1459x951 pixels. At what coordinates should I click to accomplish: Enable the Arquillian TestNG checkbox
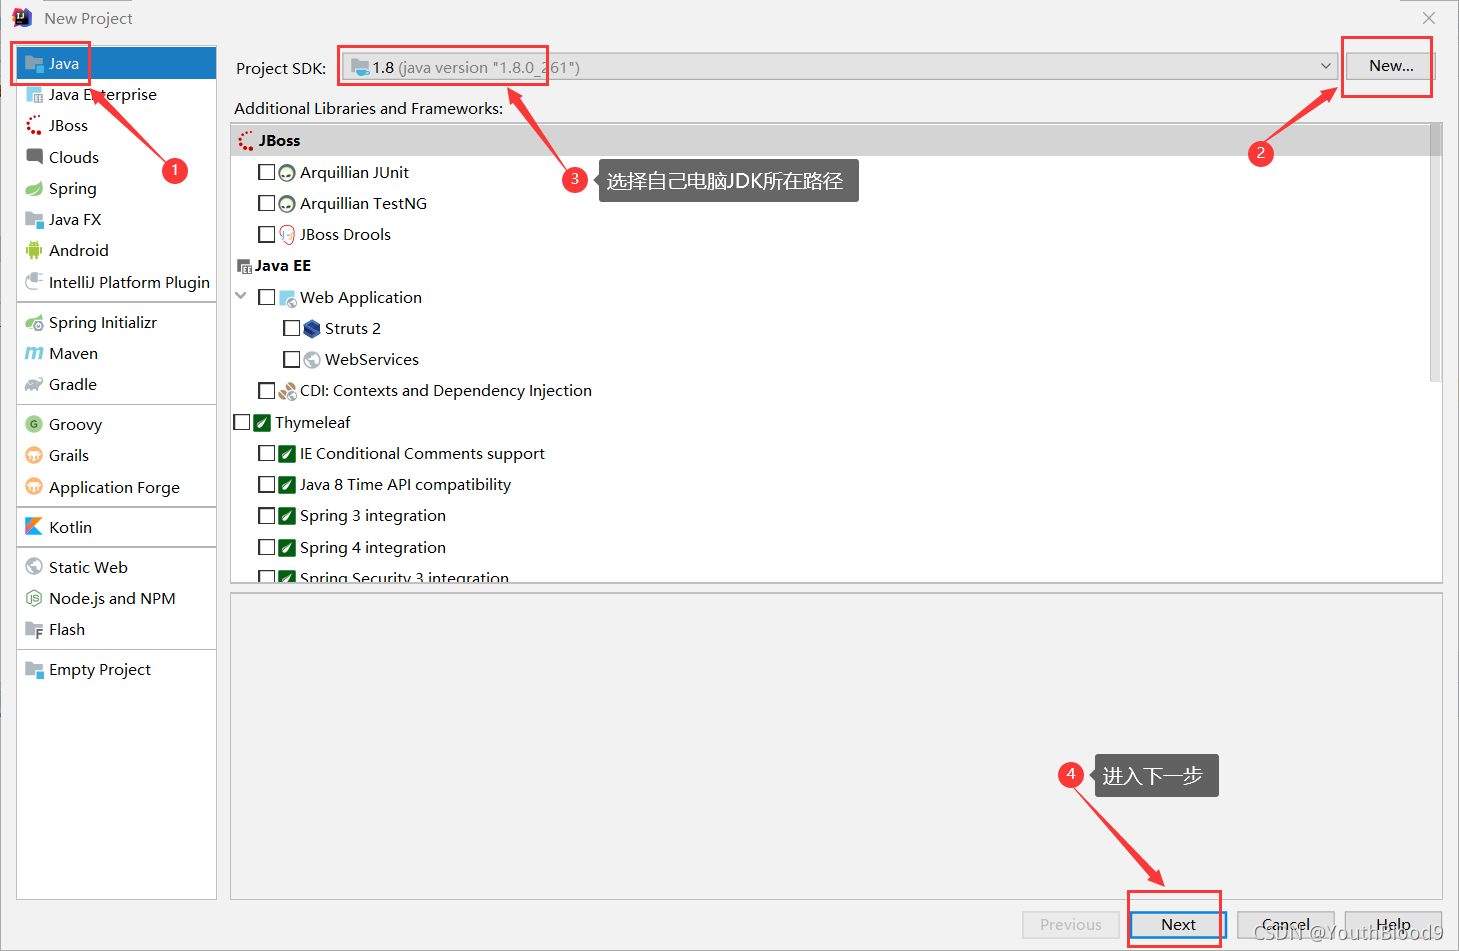(266, 203)
